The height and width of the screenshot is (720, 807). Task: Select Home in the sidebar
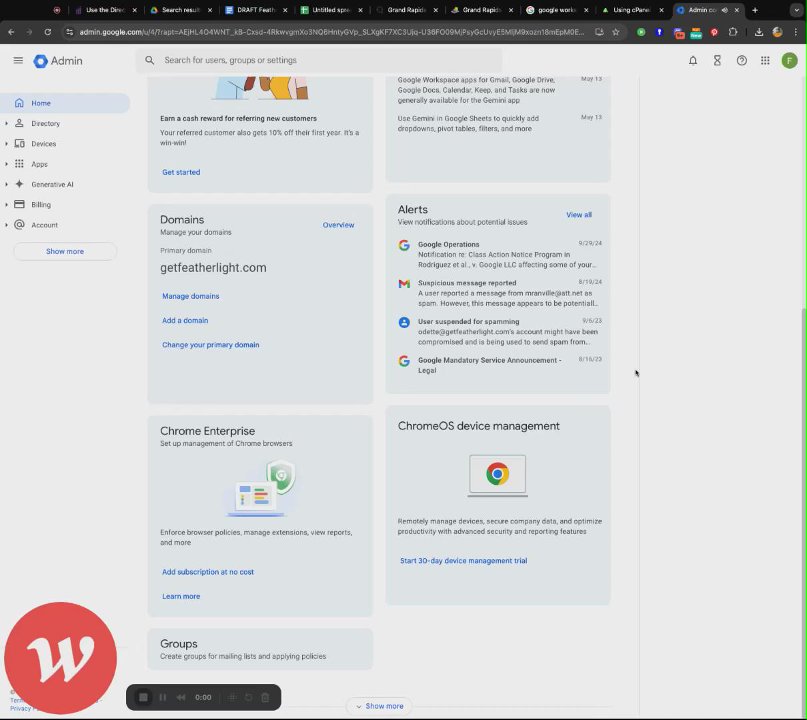coord(65,103)
